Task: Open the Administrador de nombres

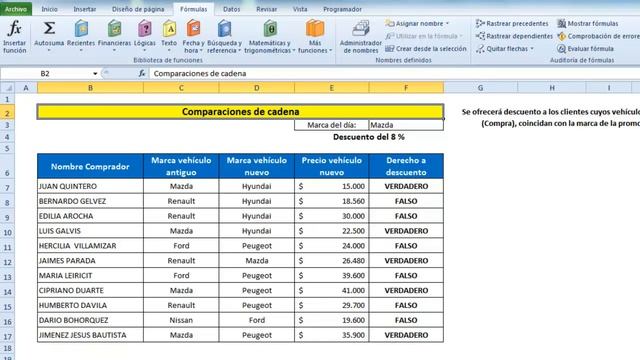Action: pos(360,37)
